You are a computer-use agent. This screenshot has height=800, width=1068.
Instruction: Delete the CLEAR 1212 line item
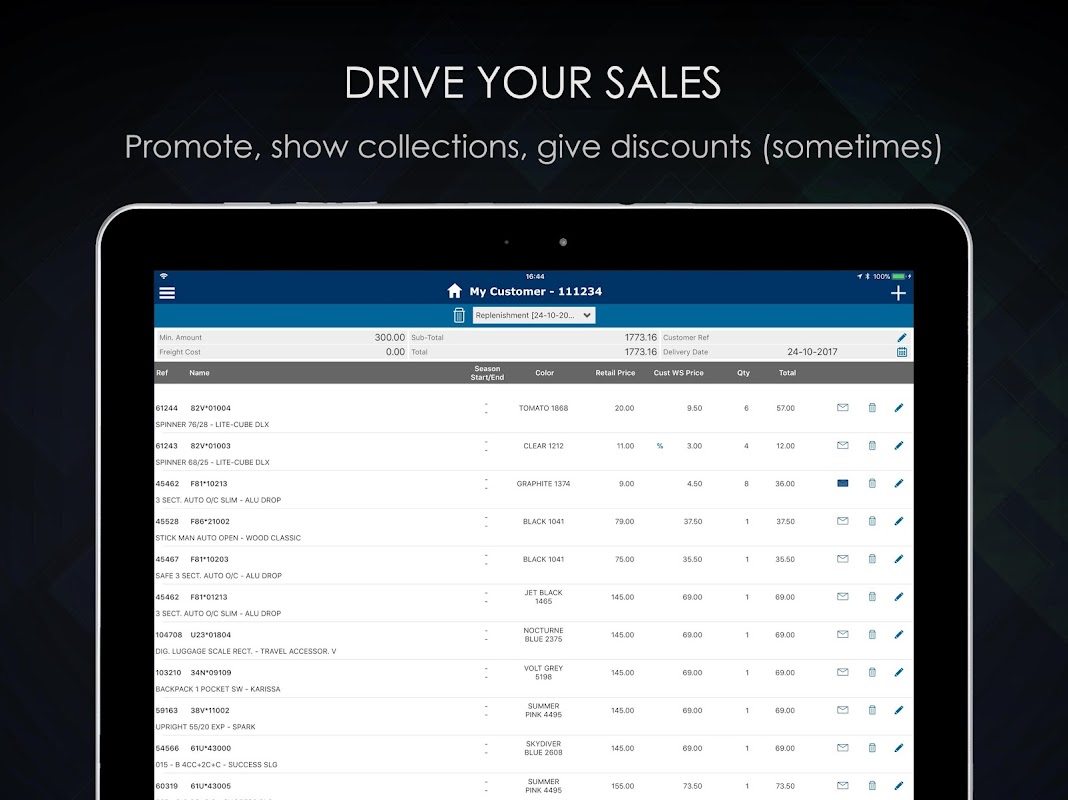[872, 445]
